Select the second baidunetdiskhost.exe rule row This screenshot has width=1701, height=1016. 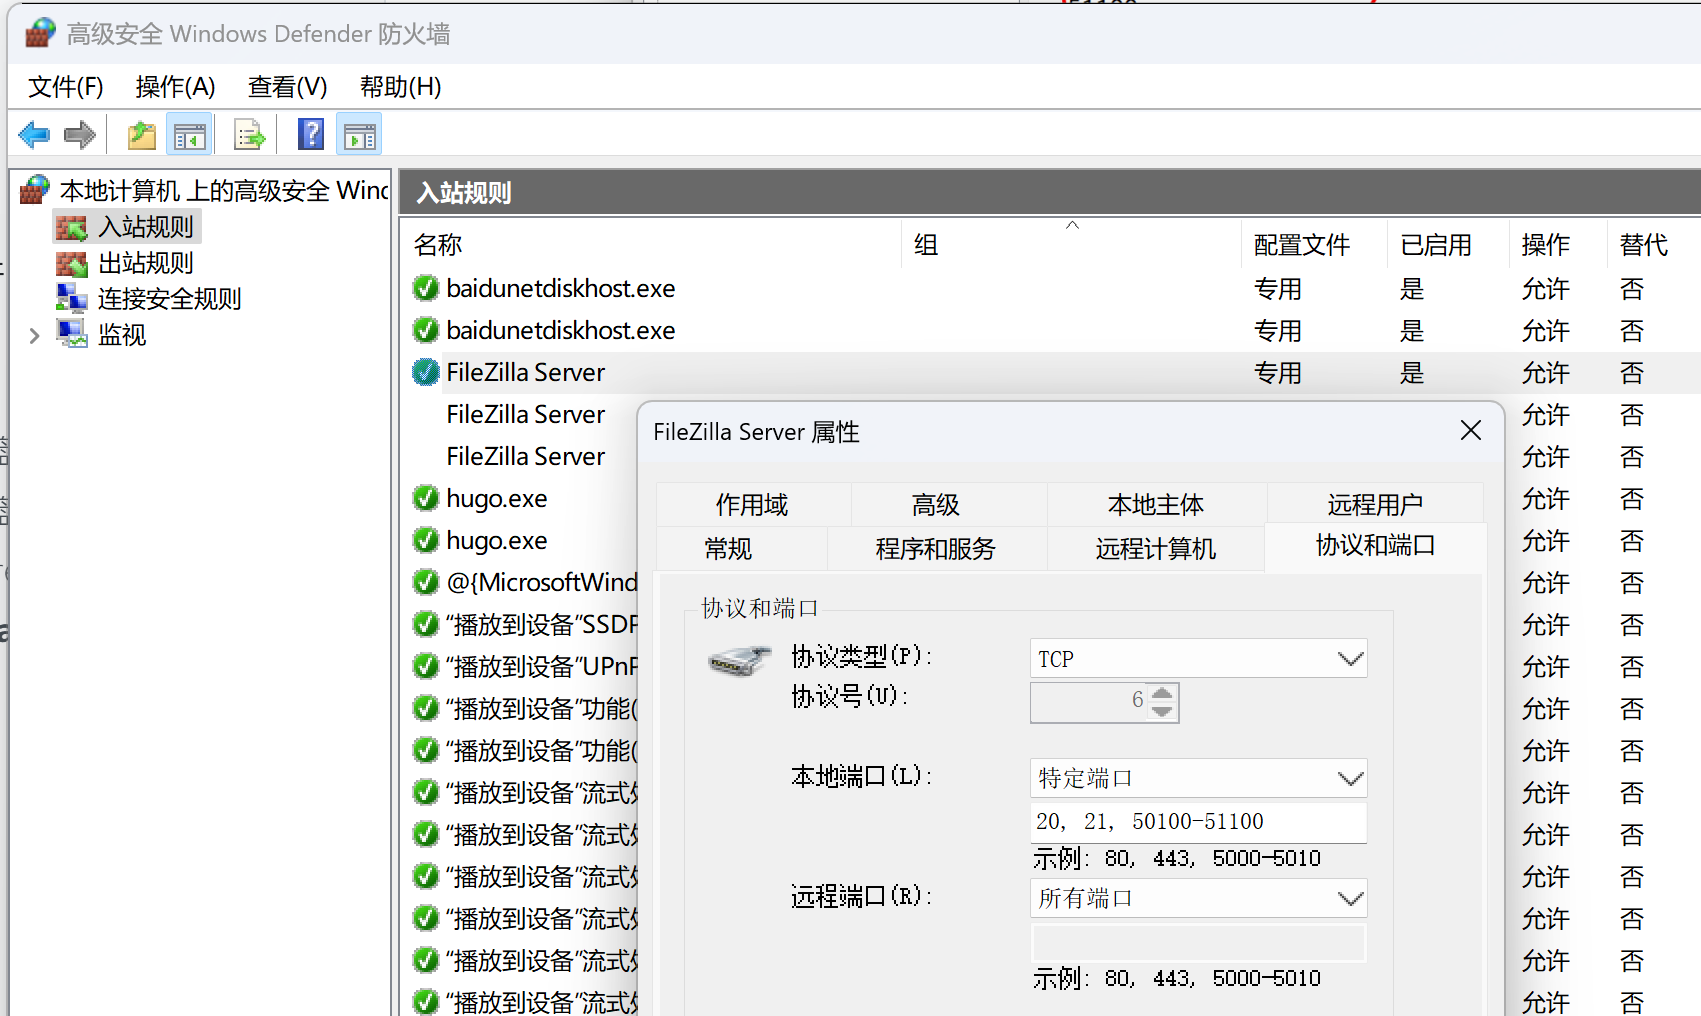(1050, 330)
